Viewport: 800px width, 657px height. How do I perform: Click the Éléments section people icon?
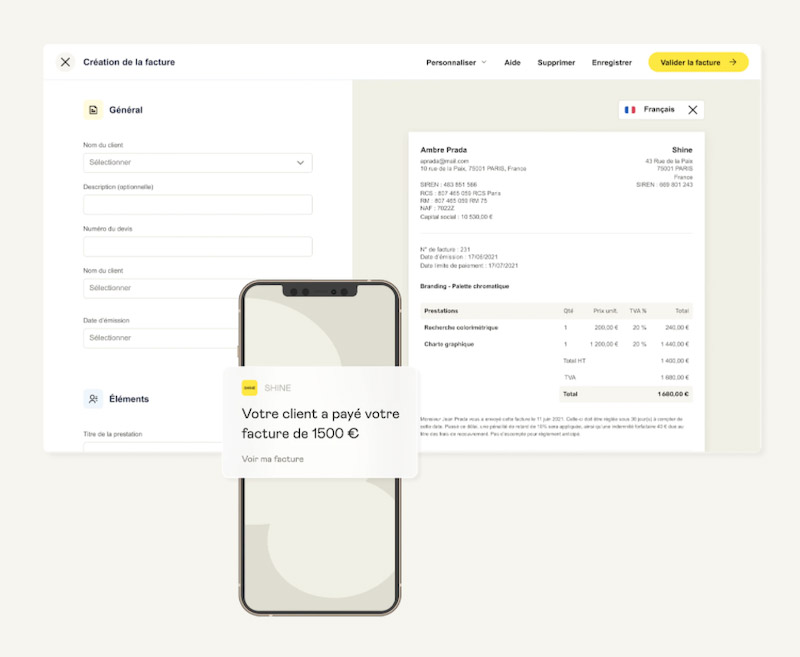coord(93,399)
